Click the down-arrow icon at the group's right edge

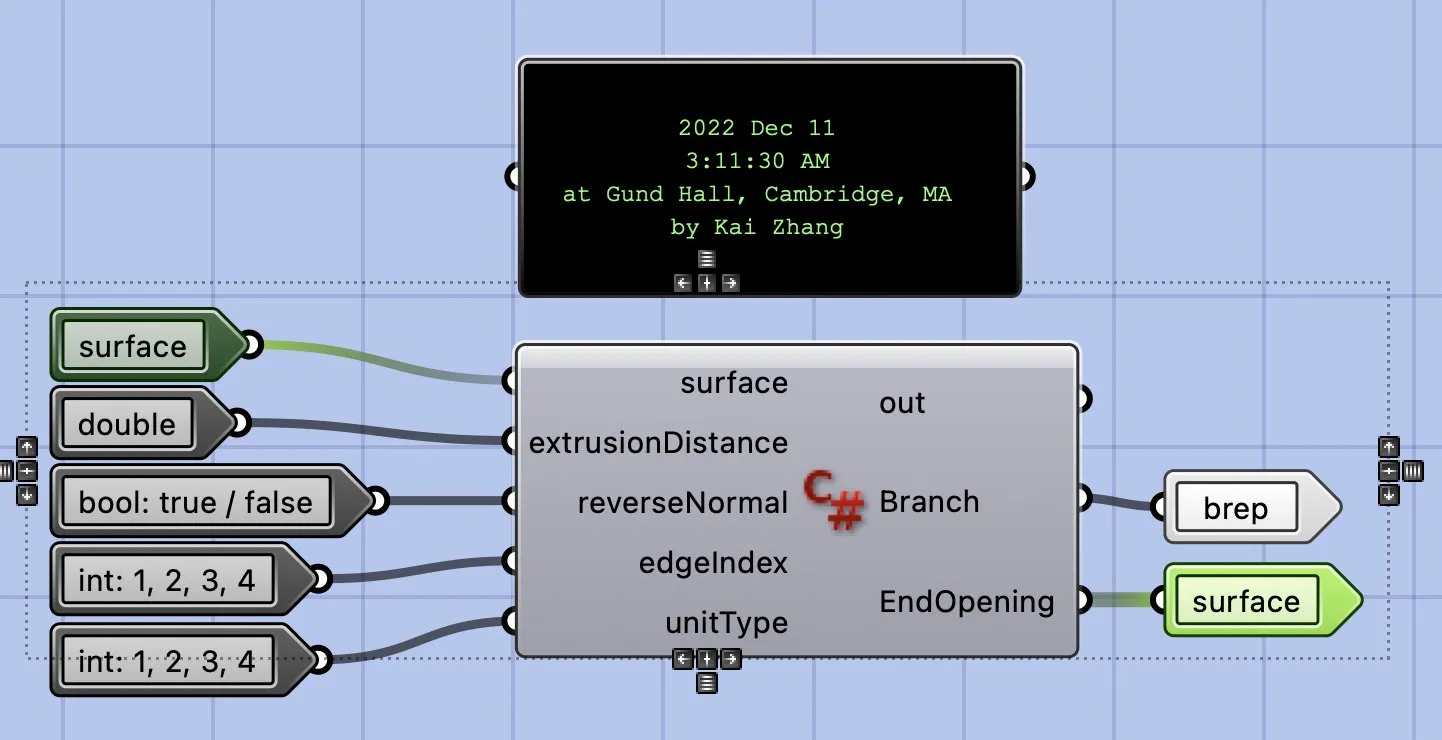(x=1388, y=494)
